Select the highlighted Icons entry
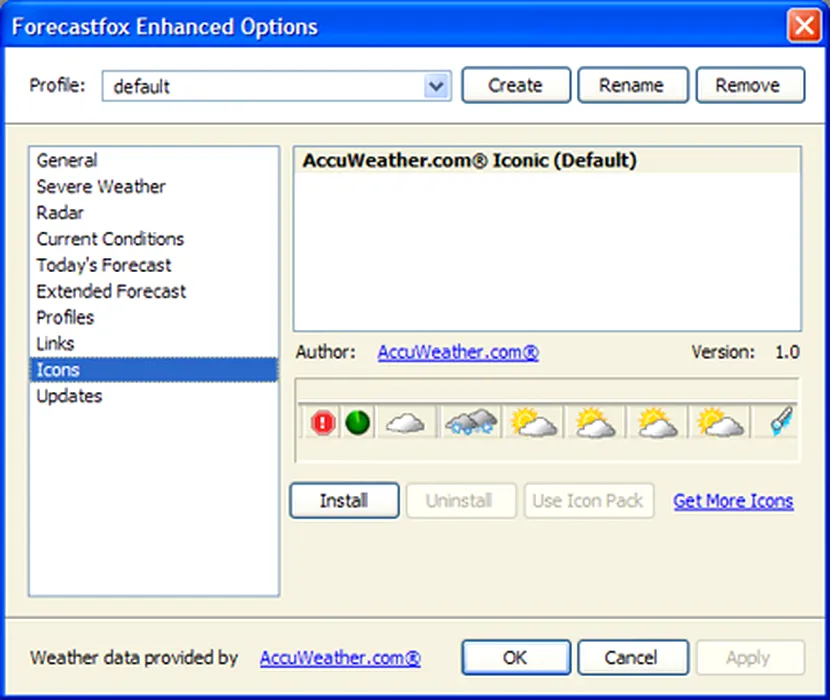This screenshot has width=830, height=700. click(154, 370)
